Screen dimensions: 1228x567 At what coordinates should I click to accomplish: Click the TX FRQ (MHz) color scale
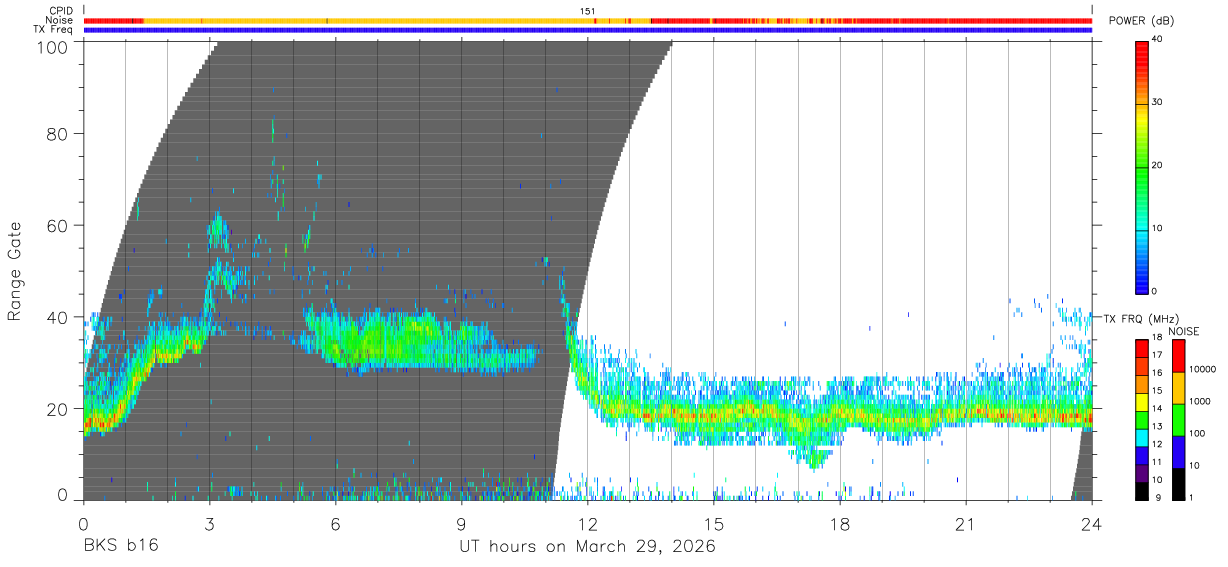[1141, 420]
